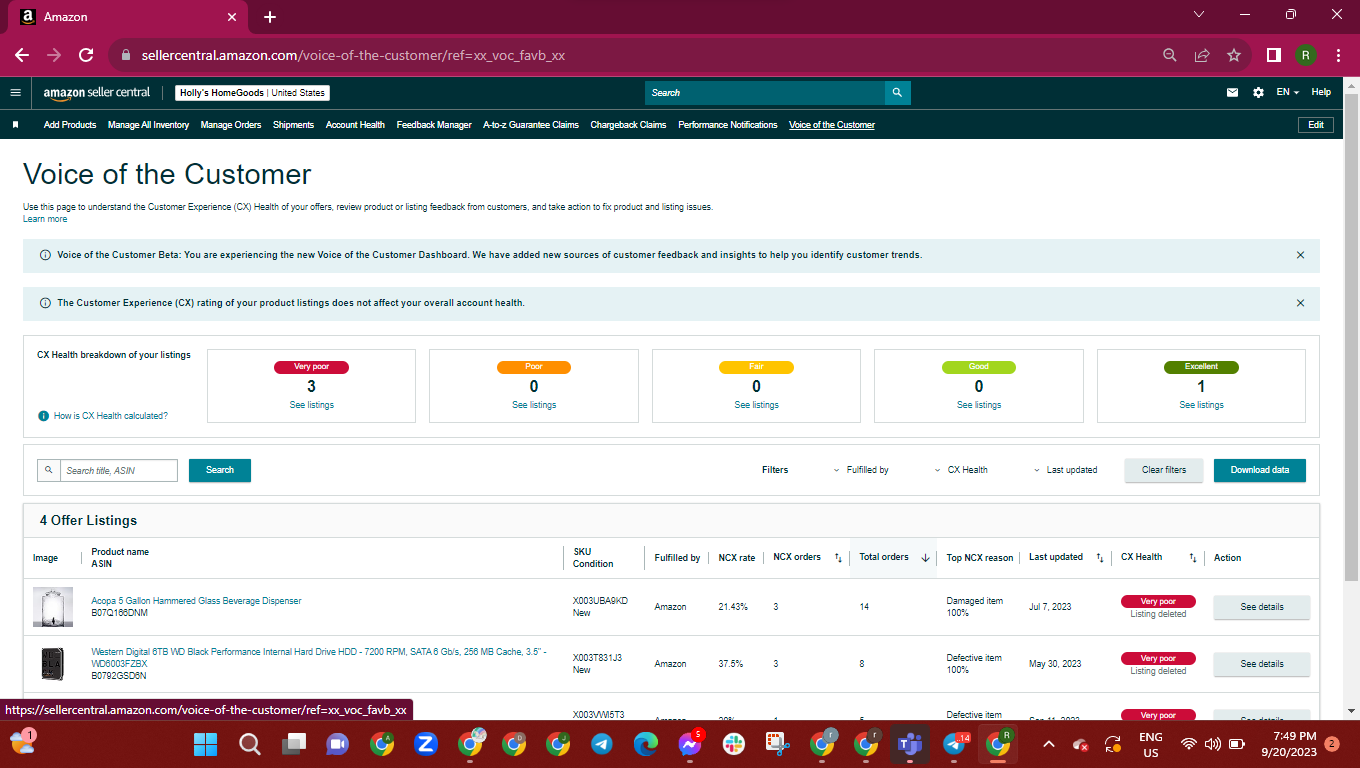Open Account Health
The width and height of the screenshot is (1360, 768).
tap(355, 125)
